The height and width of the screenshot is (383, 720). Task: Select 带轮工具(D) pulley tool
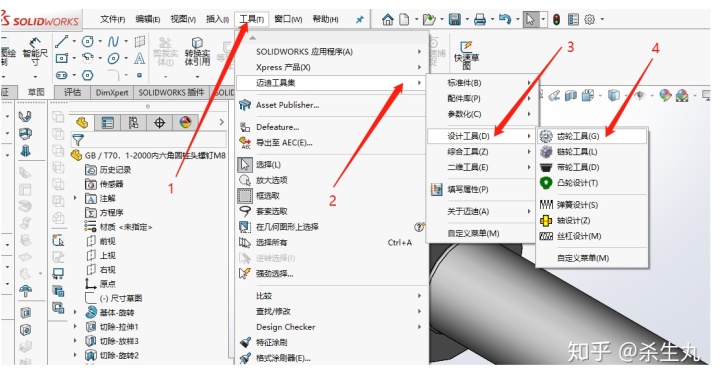[592, 167]
